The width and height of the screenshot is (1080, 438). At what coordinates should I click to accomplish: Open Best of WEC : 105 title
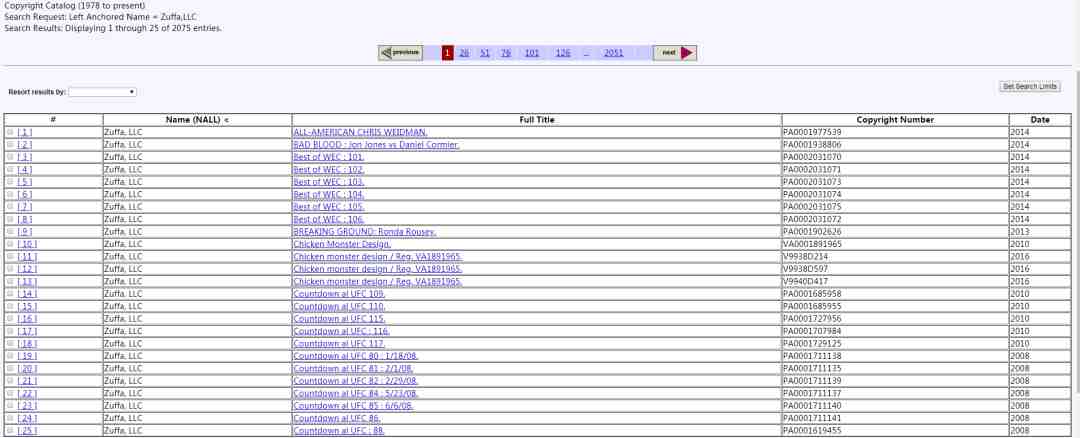329,207
